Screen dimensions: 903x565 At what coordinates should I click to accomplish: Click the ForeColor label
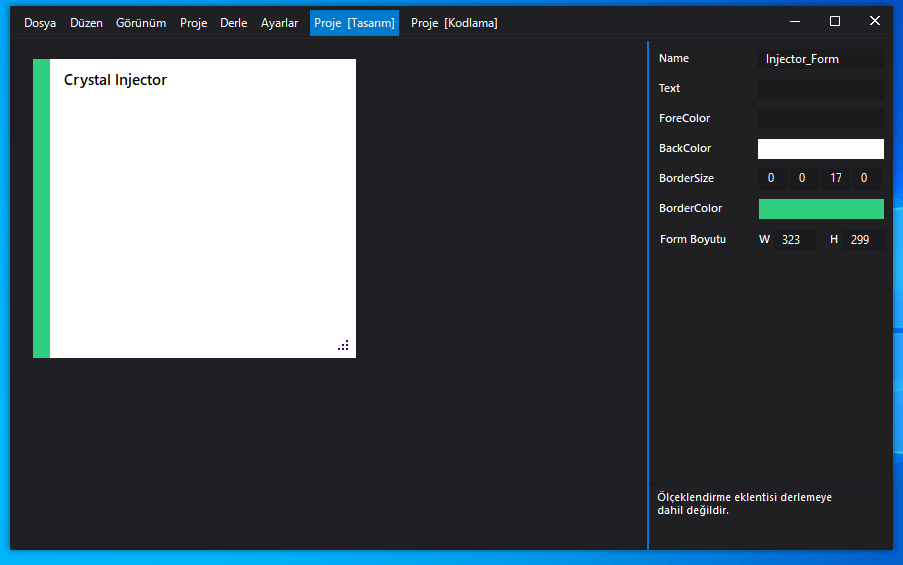tap(685, 118)
